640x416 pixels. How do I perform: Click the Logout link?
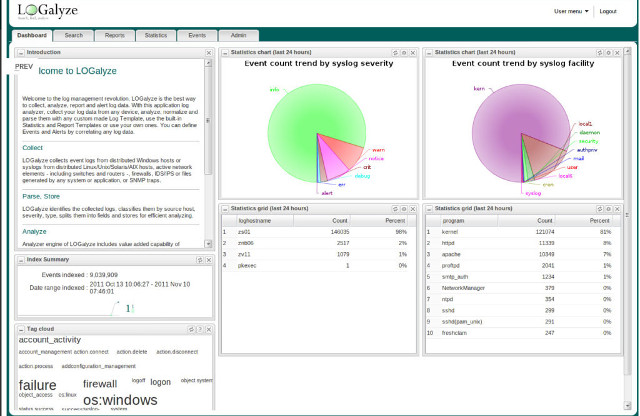click(x=607, y=11)
